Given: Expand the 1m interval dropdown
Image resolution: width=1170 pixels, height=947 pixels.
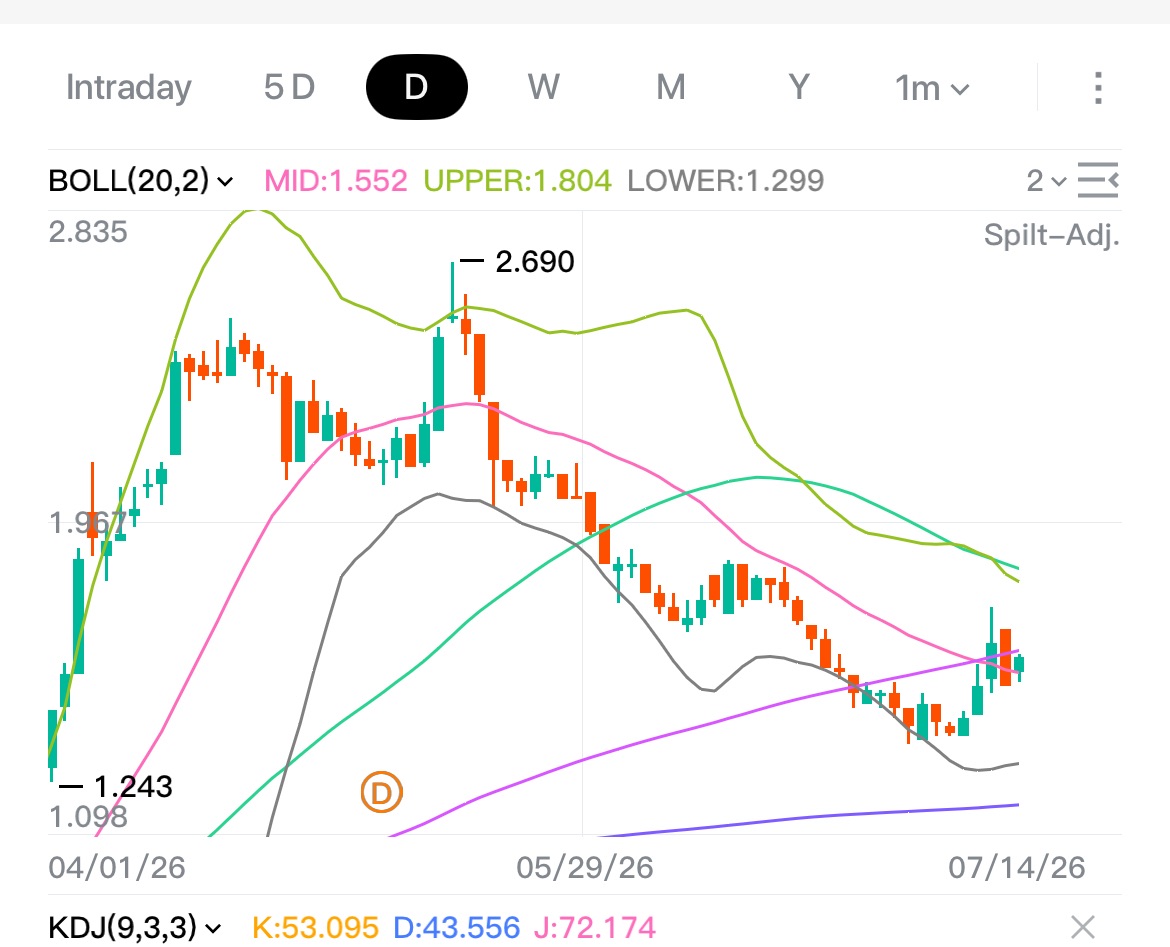Looking at the screenshot, I should (x=932, y=89).
